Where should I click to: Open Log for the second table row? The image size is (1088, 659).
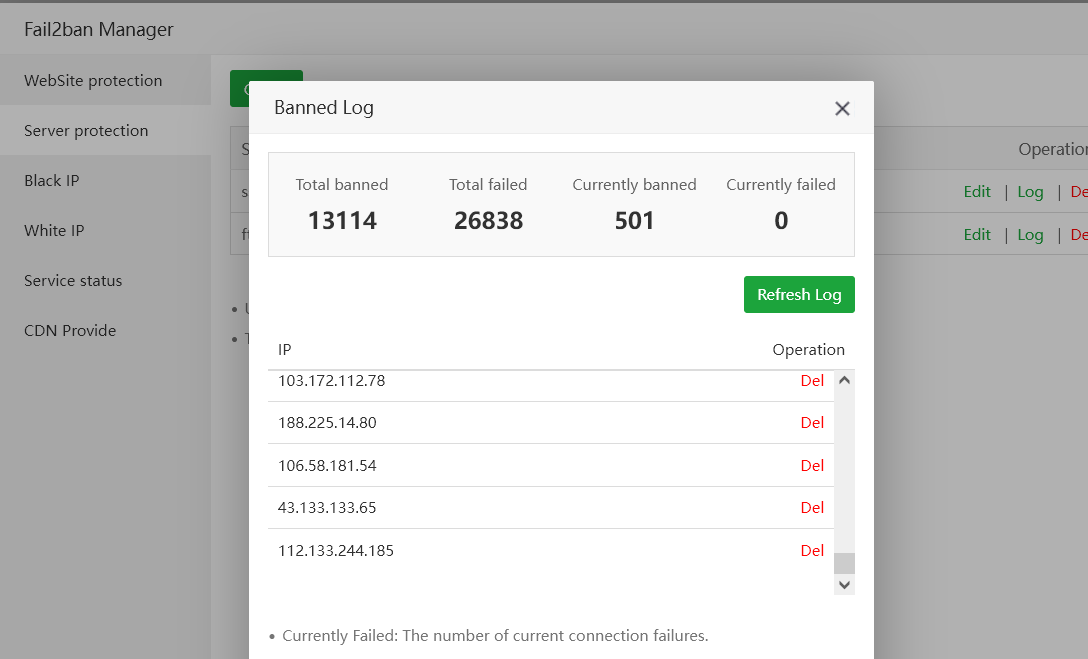[1030, 235]
